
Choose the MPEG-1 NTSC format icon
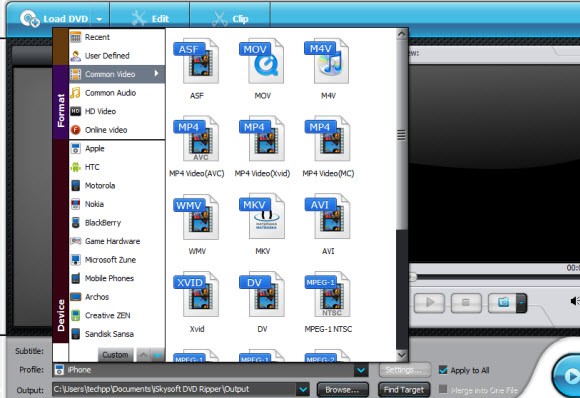pyautogui.click(x=328, y=294)
